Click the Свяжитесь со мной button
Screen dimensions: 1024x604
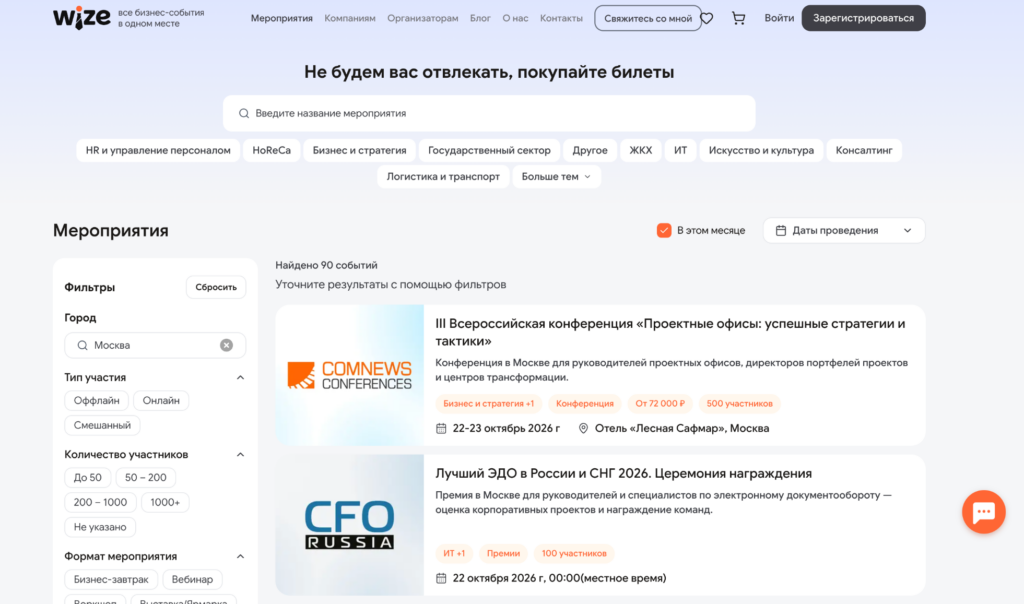coord(648,18)
